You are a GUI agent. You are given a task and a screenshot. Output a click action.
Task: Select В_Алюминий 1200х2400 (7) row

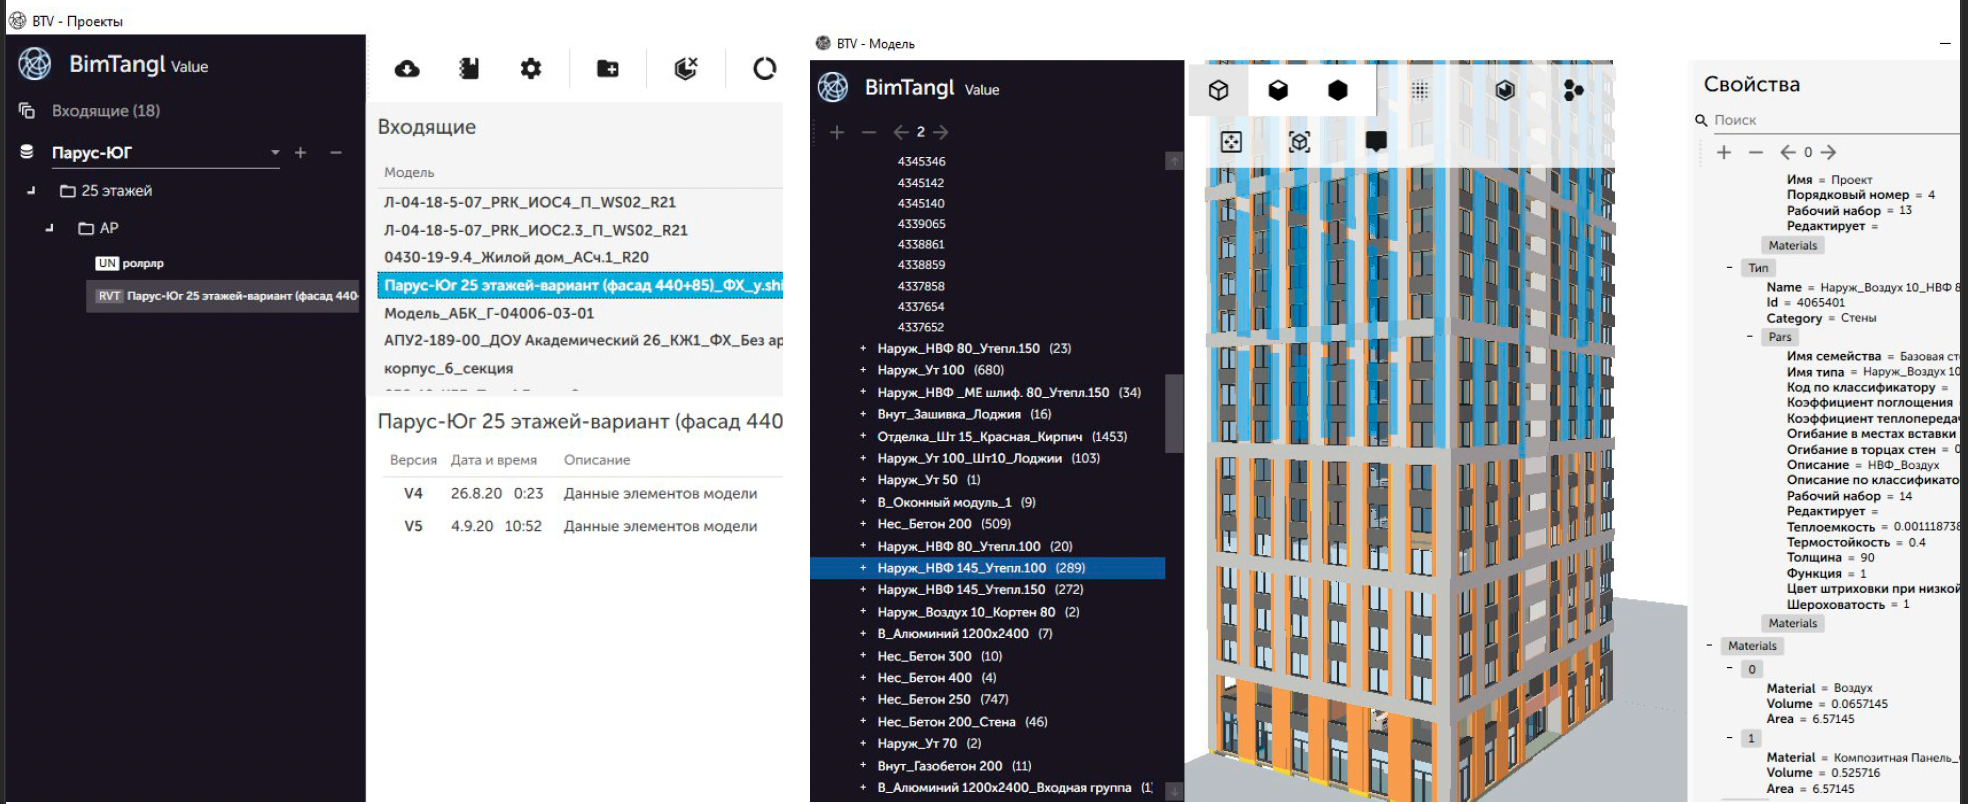pos(965,634)
